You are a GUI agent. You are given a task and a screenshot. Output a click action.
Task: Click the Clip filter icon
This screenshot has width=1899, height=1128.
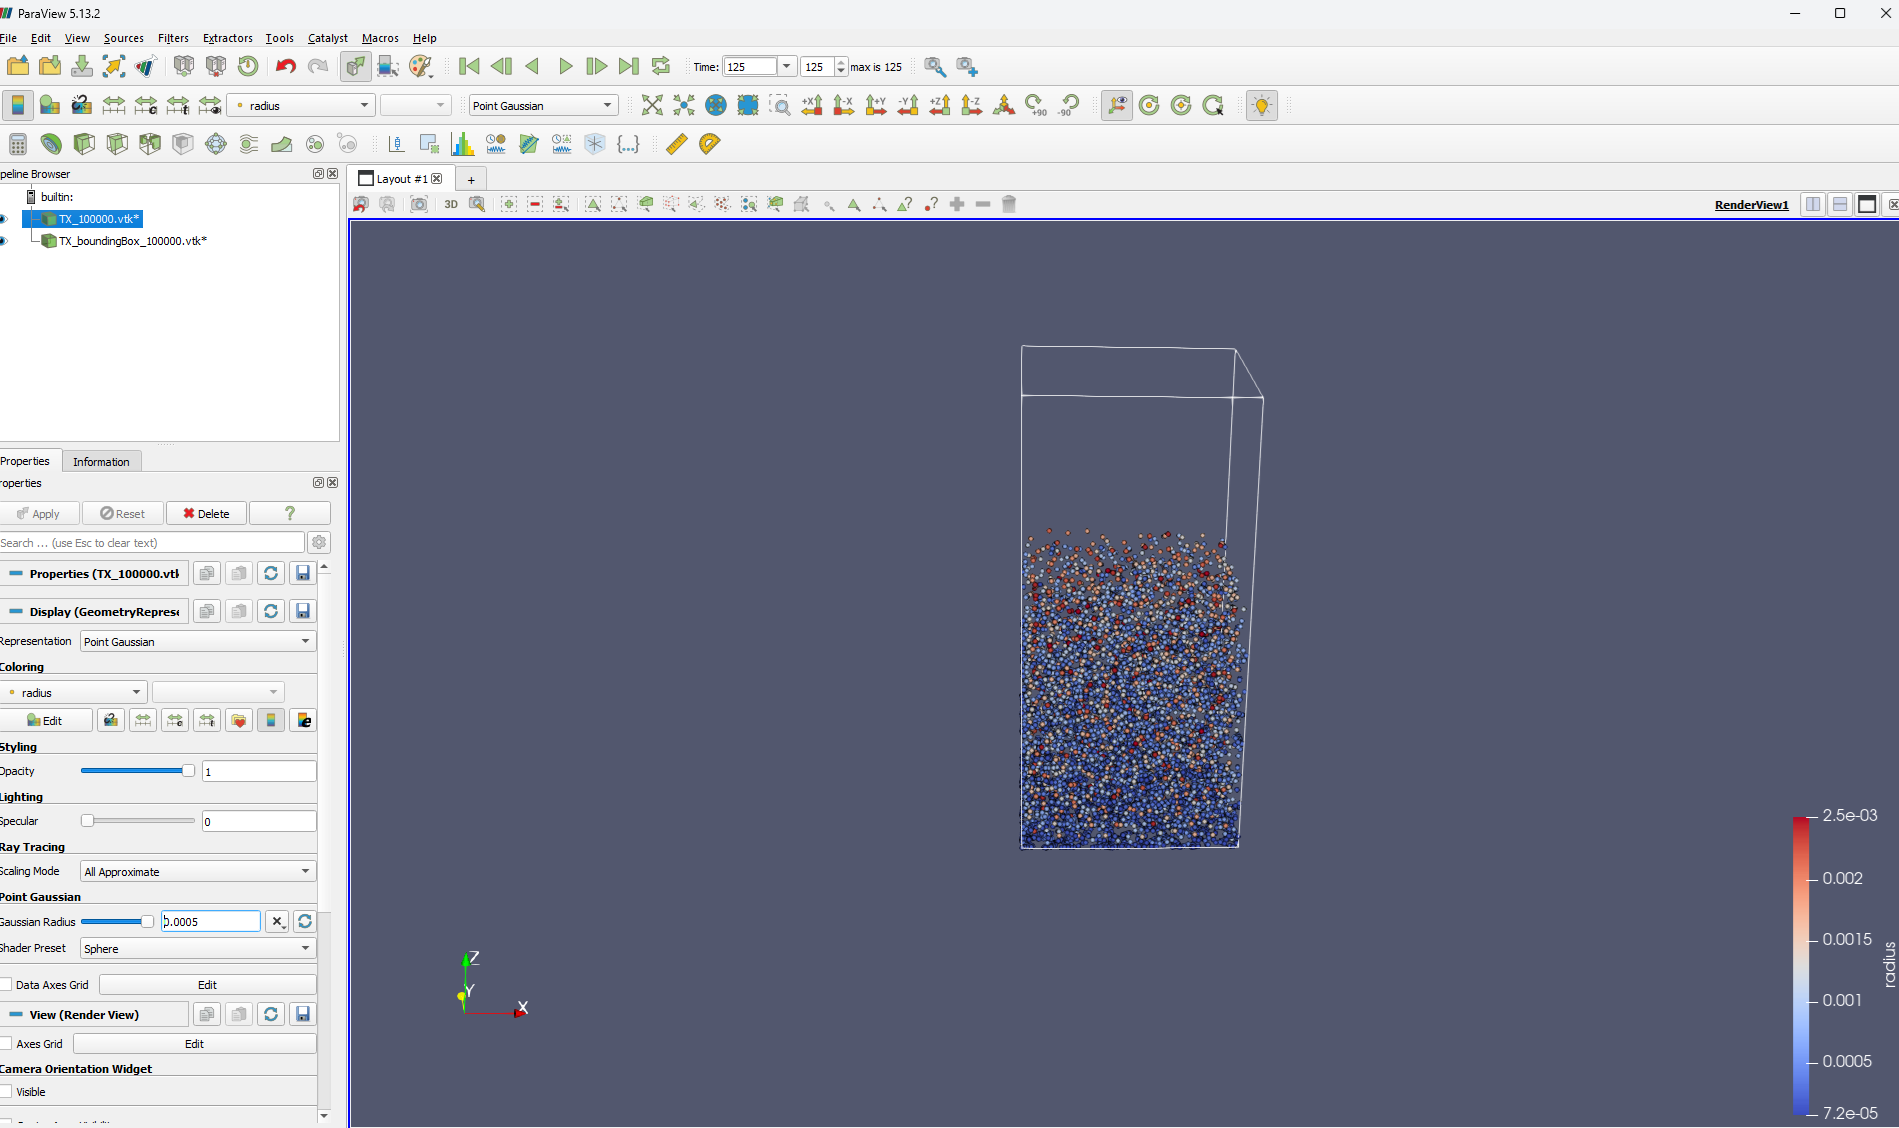84,144
